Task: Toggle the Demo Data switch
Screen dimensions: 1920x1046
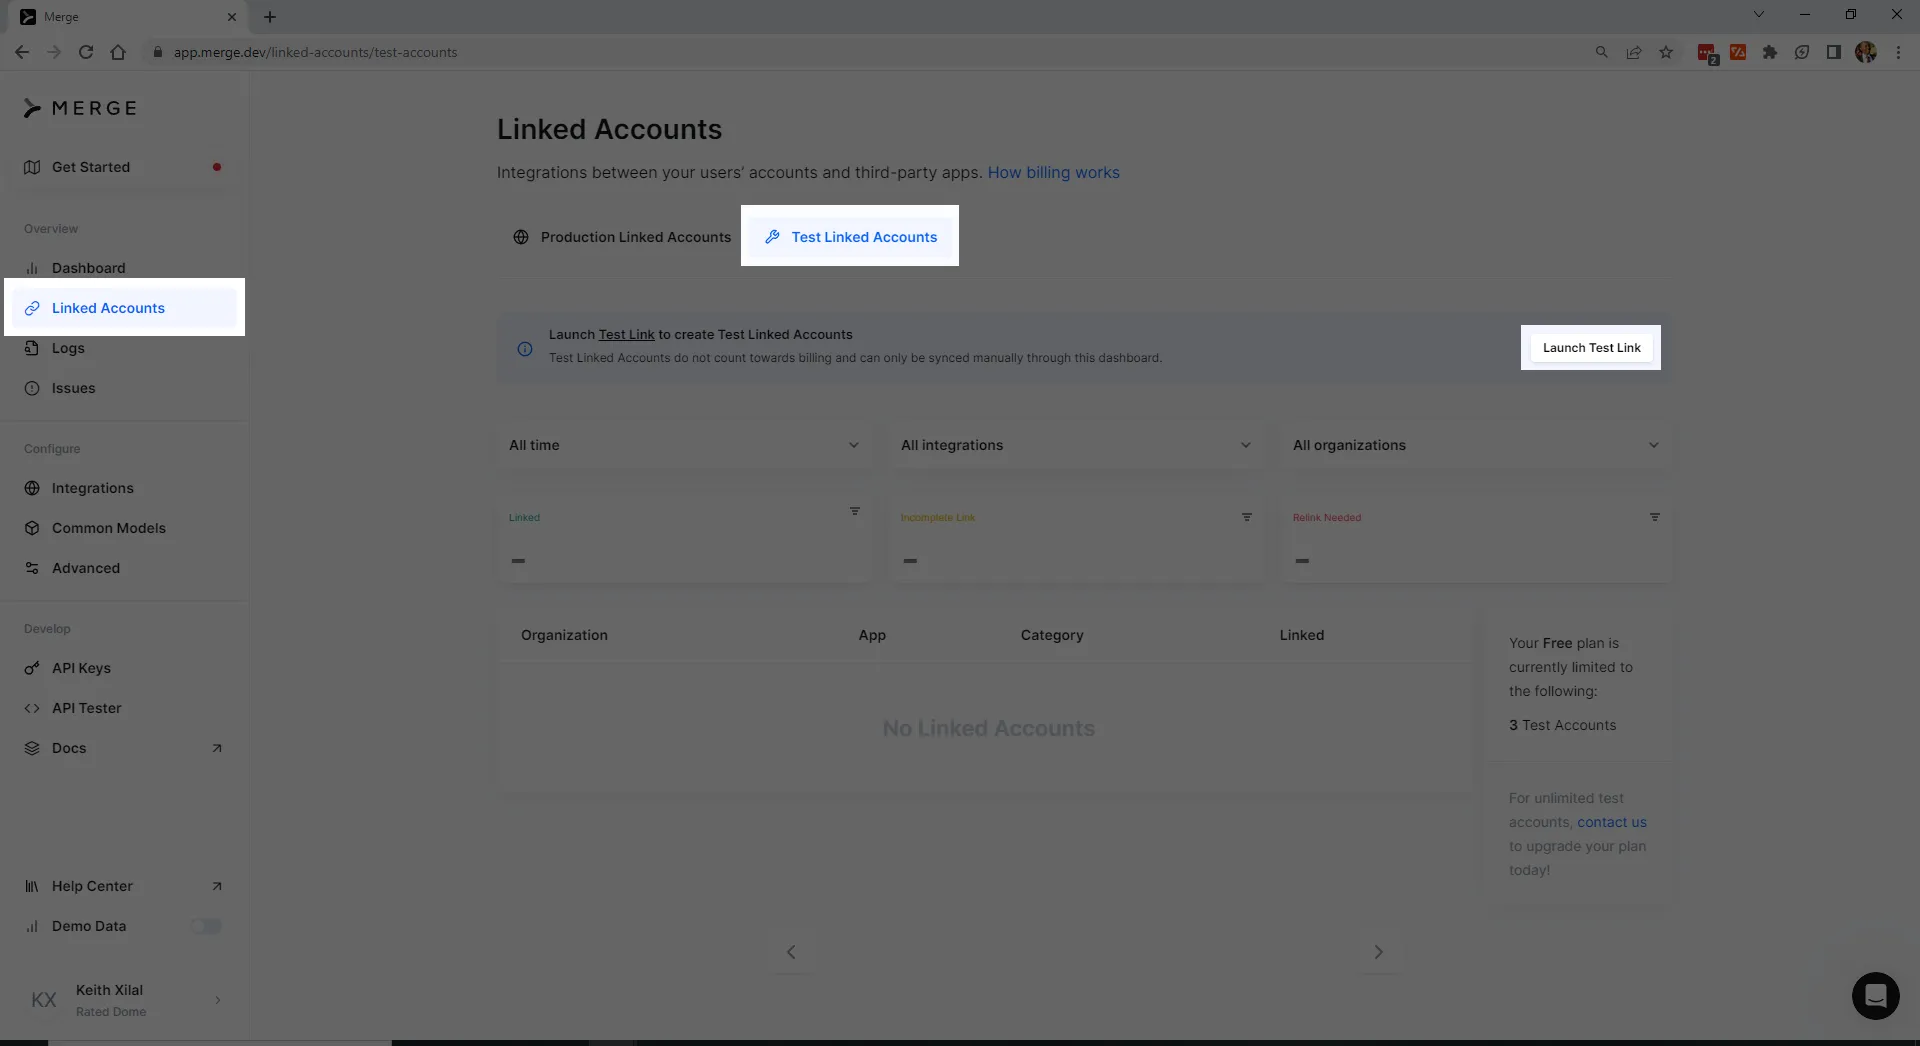Action: click(206, 926)
